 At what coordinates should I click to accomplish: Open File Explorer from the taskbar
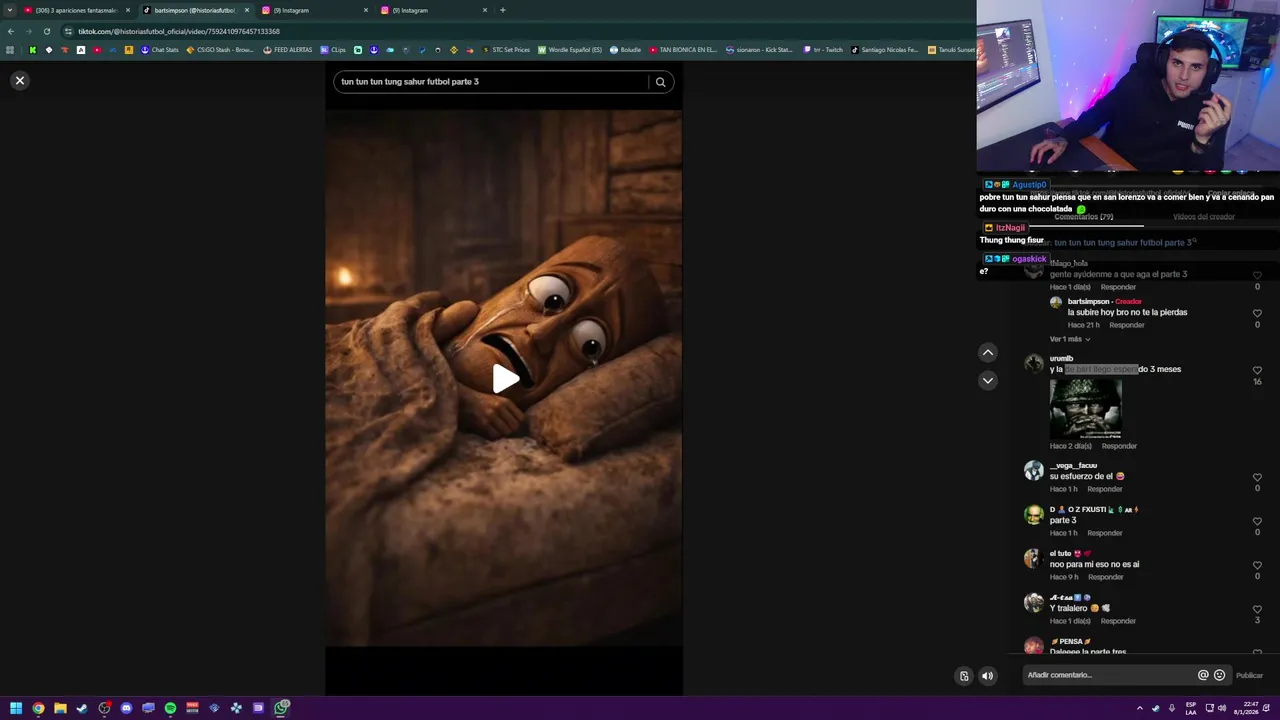60,708
